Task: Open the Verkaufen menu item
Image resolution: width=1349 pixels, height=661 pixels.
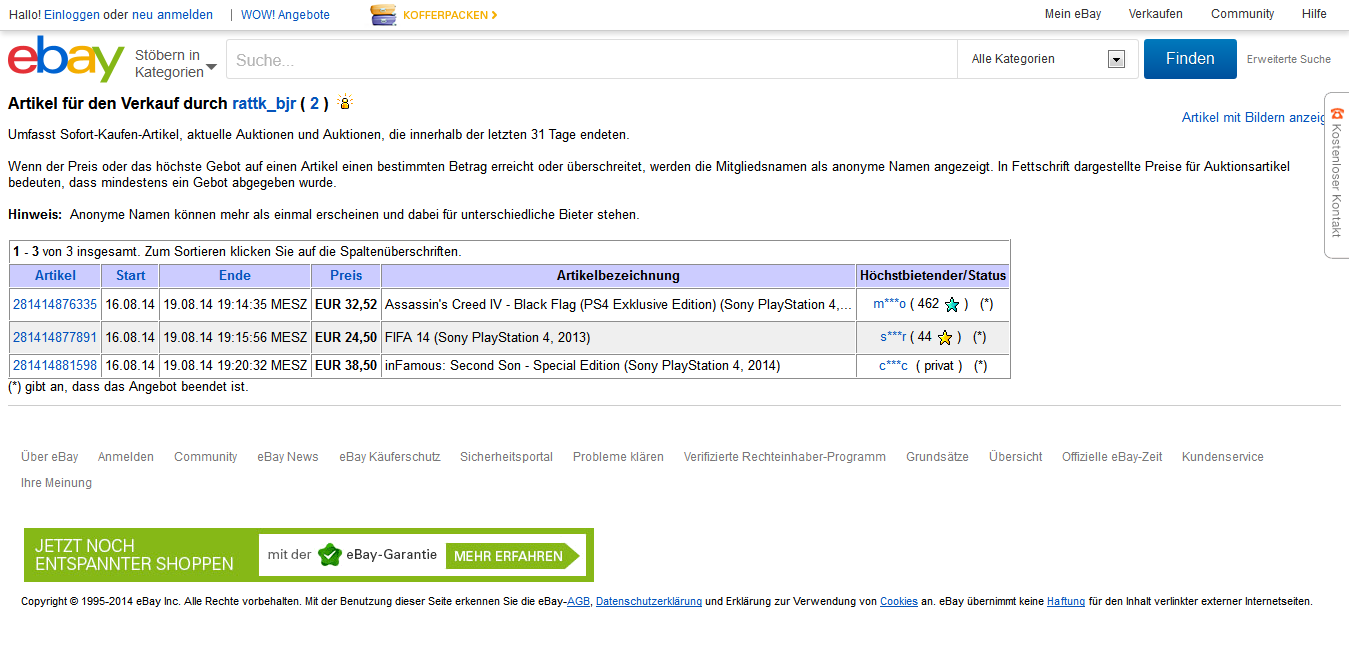Action: (x=1156, y=14)
